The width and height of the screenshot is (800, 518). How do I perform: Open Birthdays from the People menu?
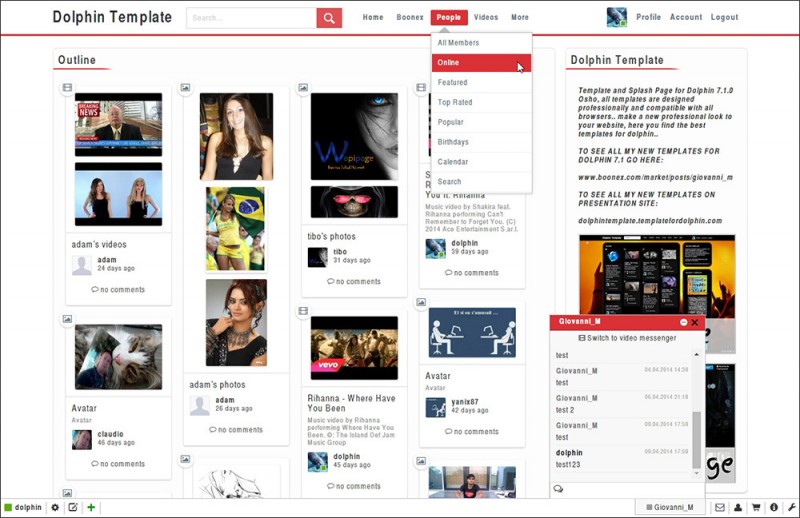(481, 142)
